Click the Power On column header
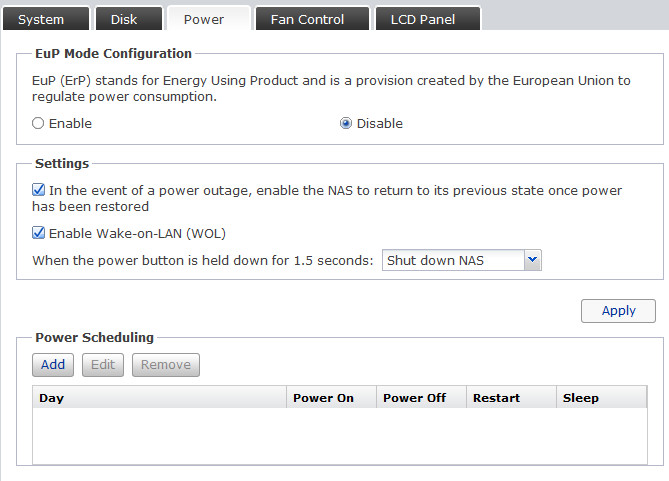 pos(331,398)
